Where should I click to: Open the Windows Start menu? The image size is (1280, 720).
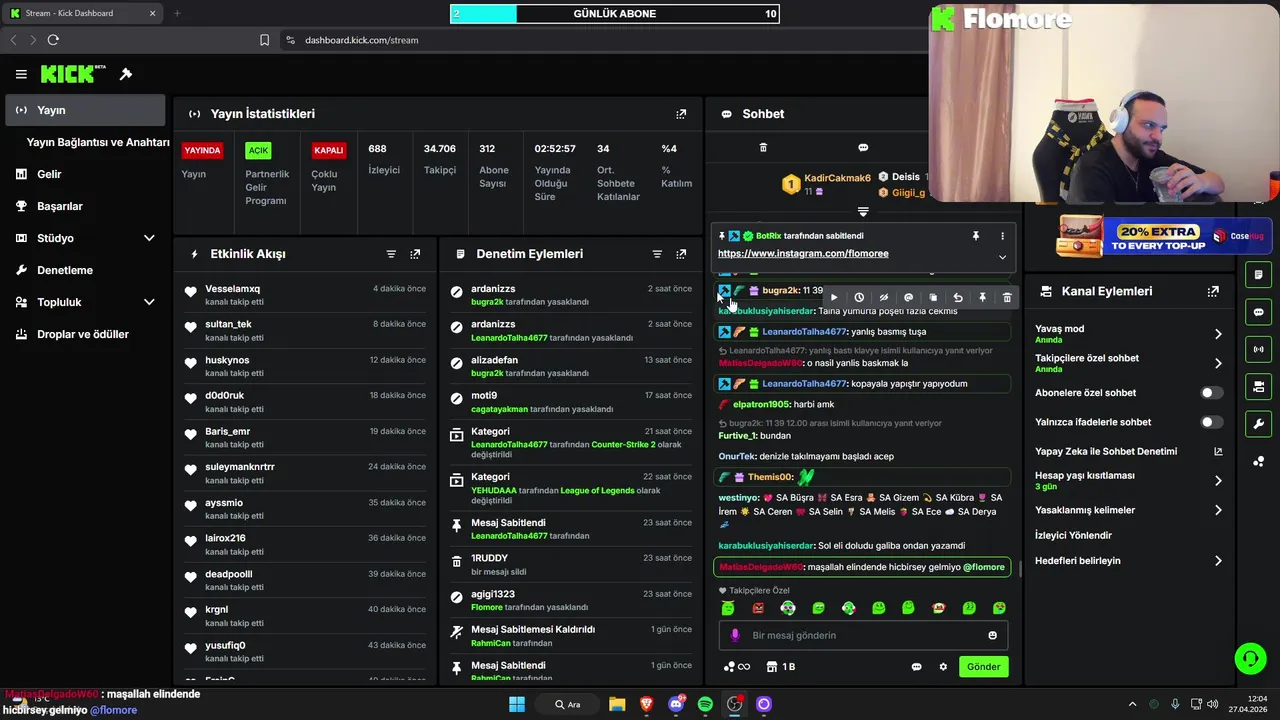coord(517,704)
